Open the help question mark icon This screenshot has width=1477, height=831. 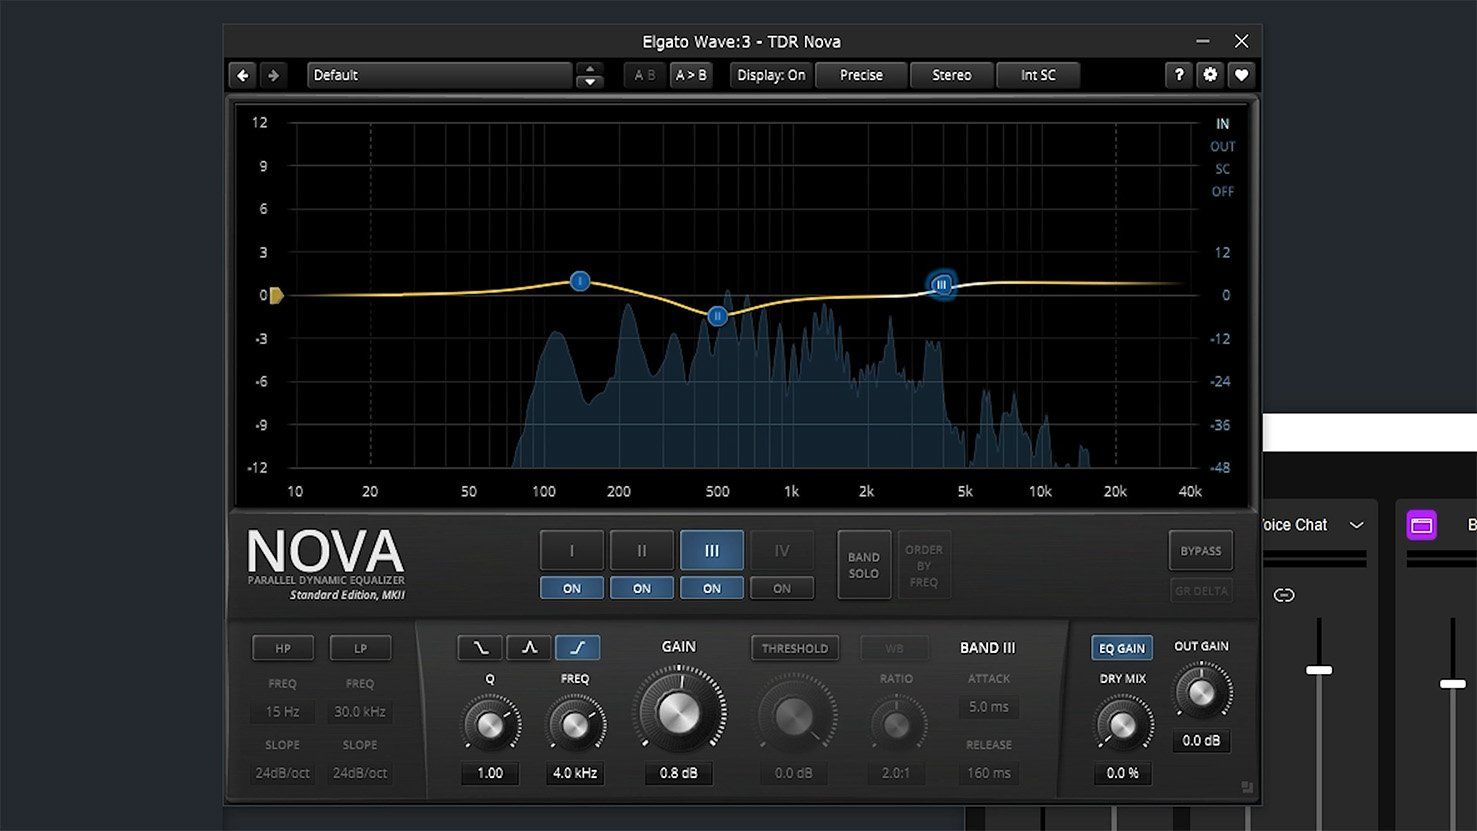[x=1179, y=75]
